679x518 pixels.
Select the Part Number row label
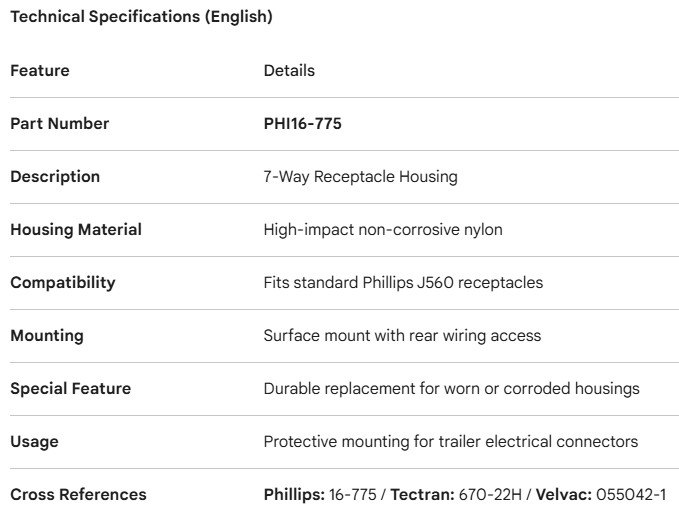tap(60, 124)
